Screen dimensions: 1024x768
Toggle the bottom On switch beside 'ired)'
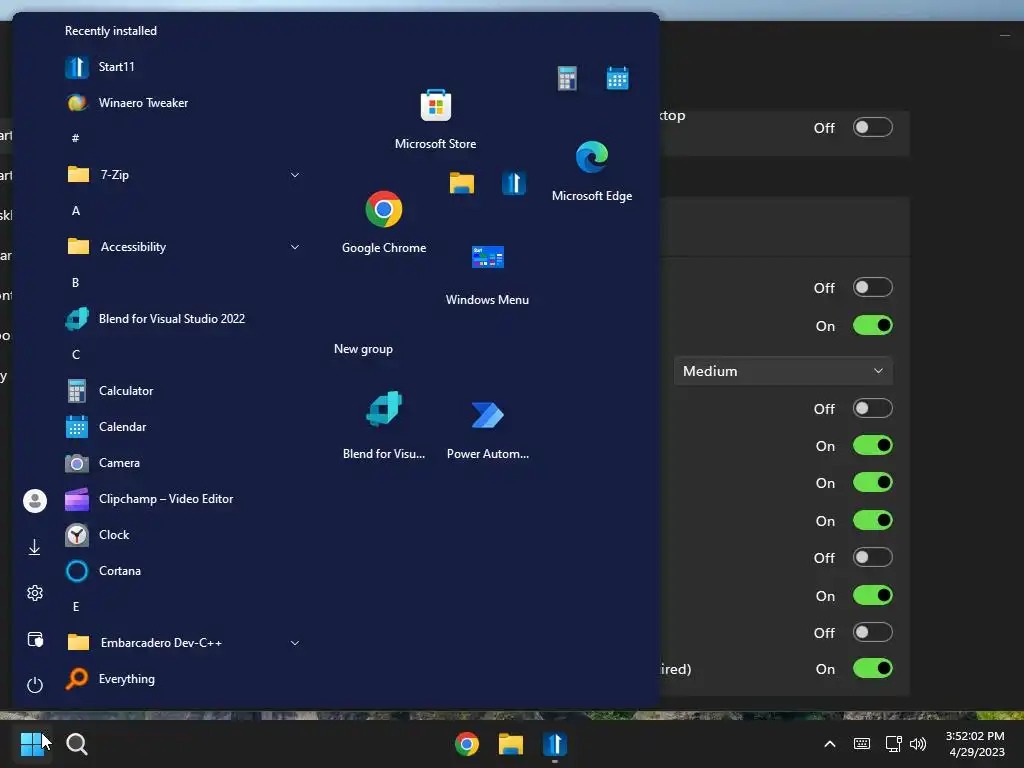point(872,669)
